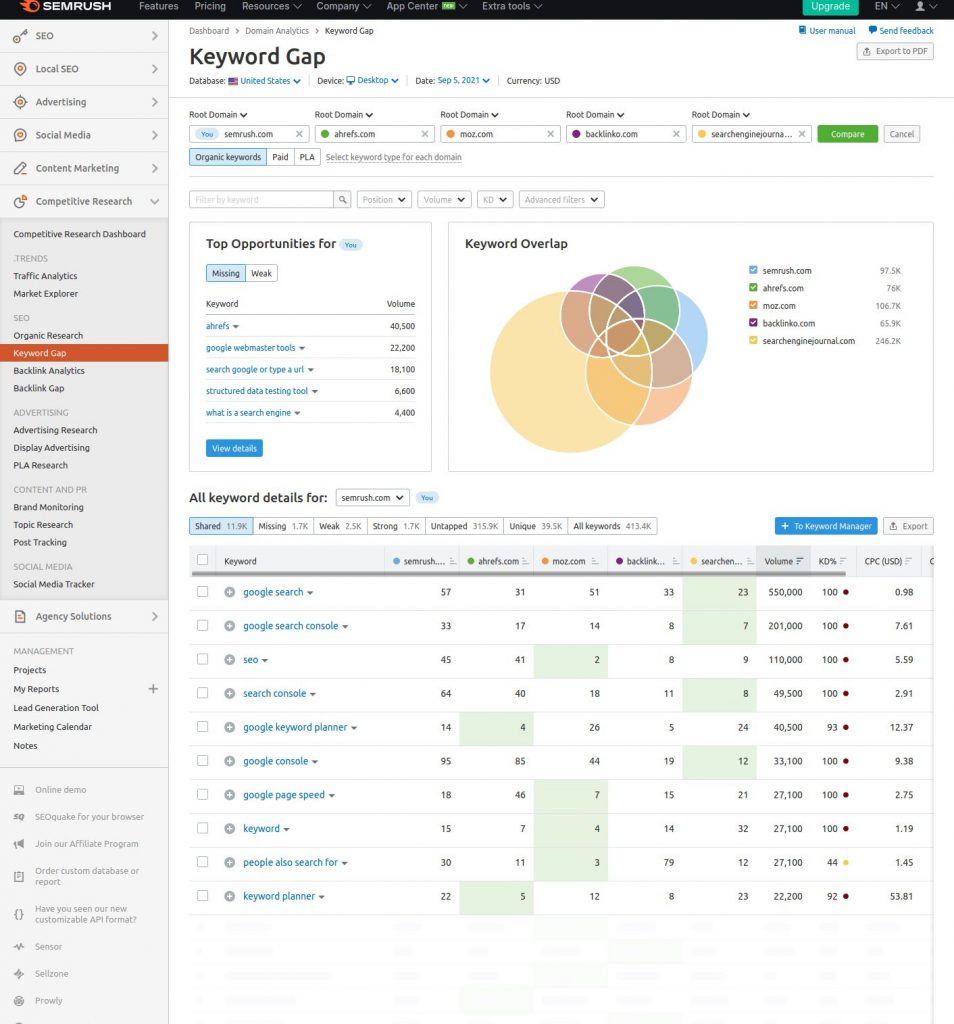Open the KD filter dropdown
This screenshot has height=1024, width=954.
(x=495, y=200)
